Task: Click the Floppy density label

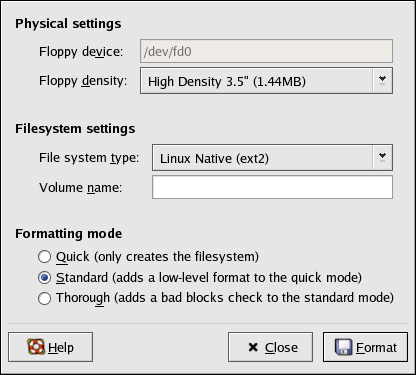Action: 83,81
